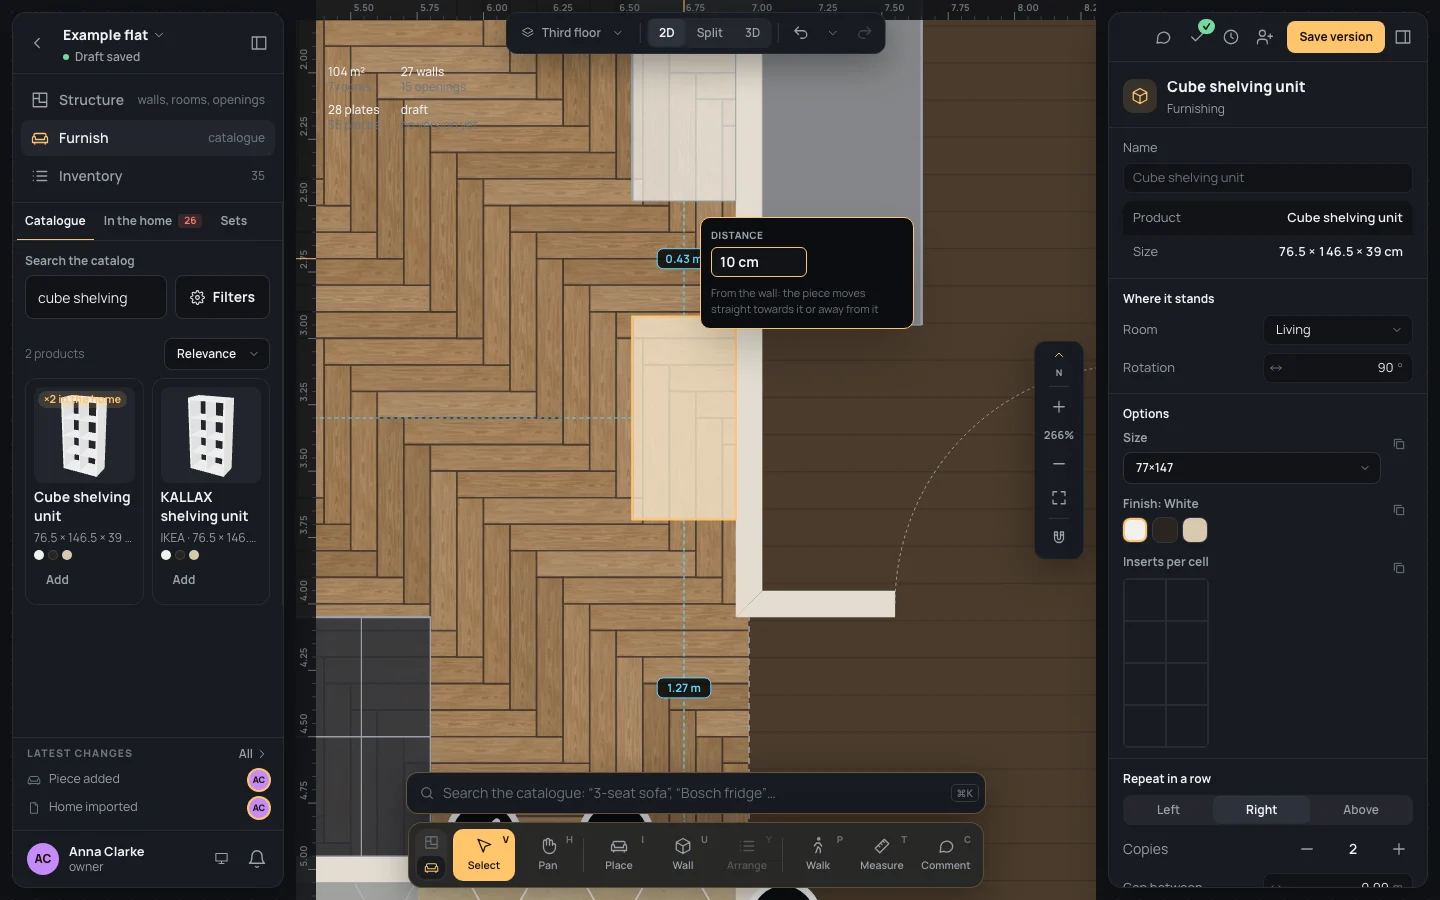Screen dimensions: 1440x900
Task: Collapse the right inspector panel icon
Action: tap(1403, 37)
